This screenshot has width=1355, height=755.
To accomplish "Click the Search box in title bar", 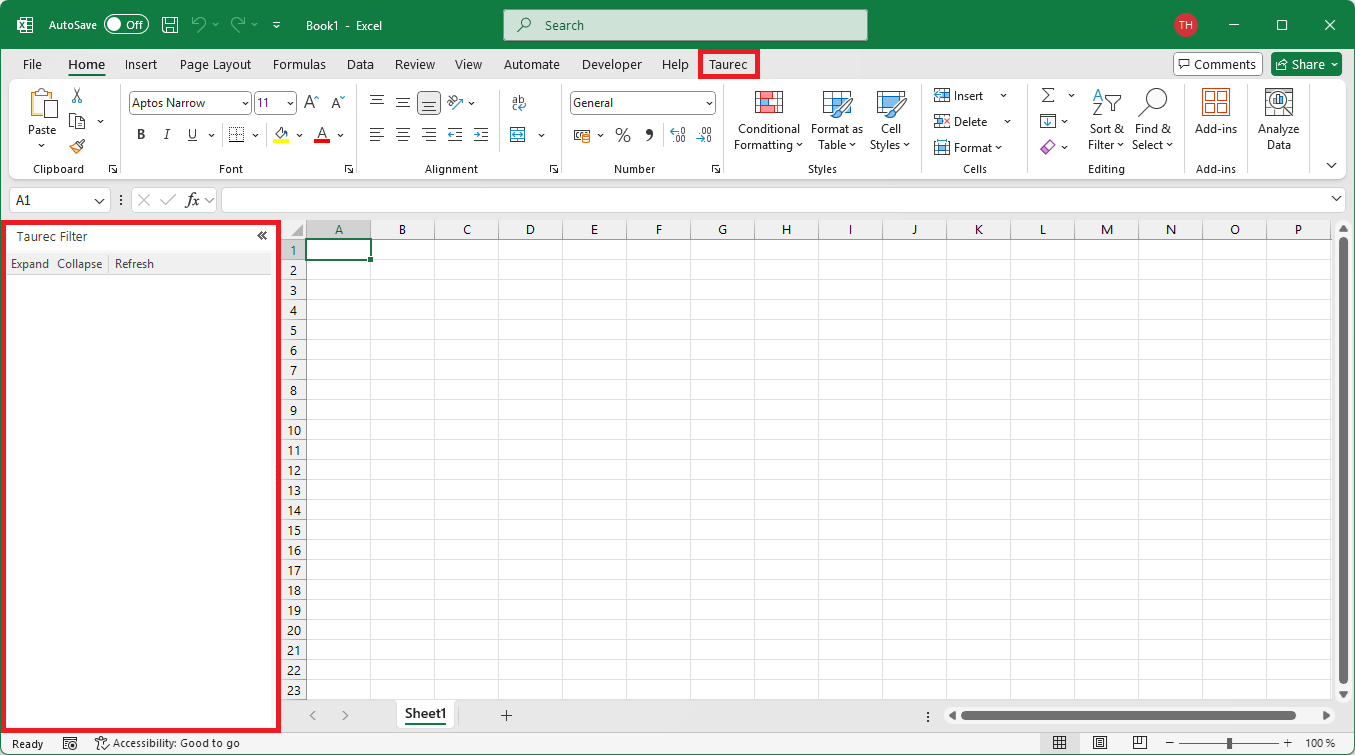I will (x=685, y=25).
